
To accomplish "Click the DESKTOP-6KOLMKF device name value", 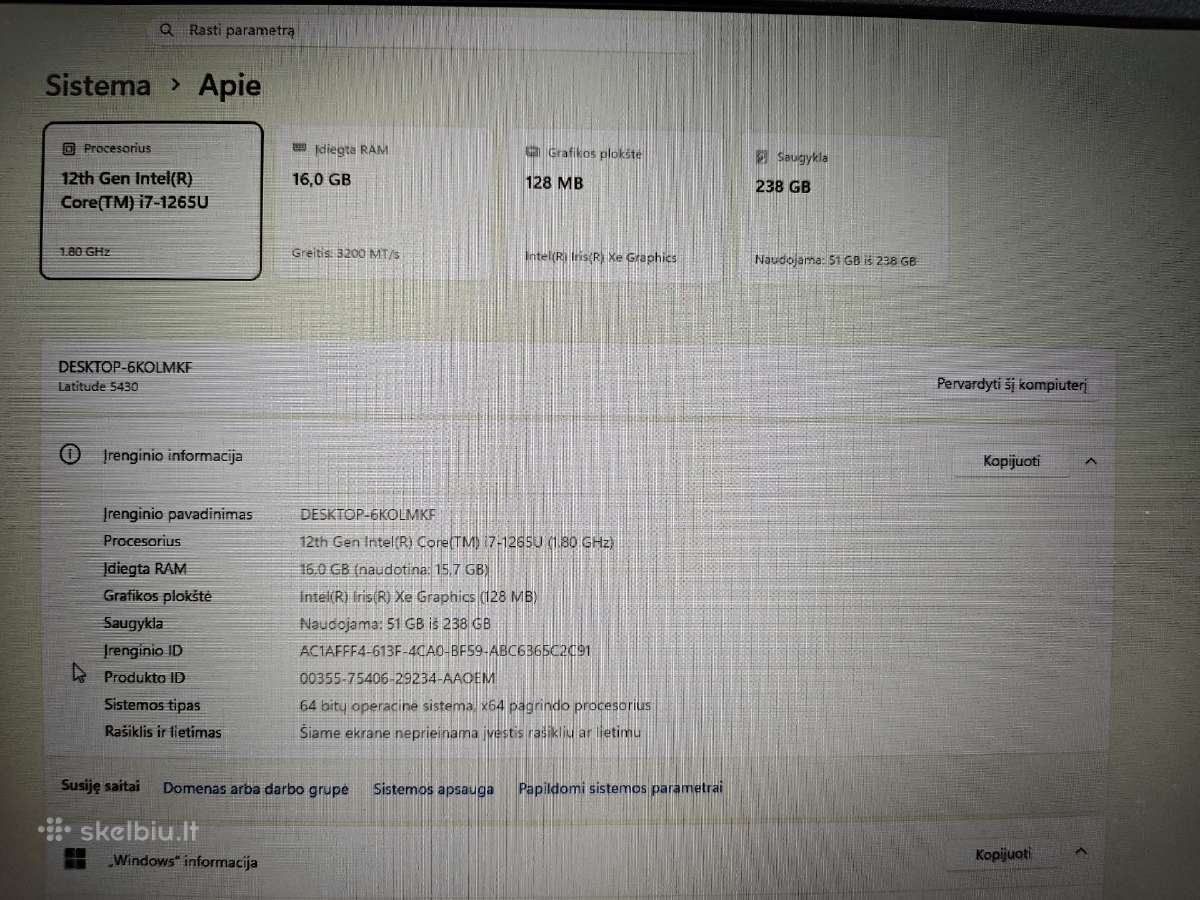I will 368,514.
